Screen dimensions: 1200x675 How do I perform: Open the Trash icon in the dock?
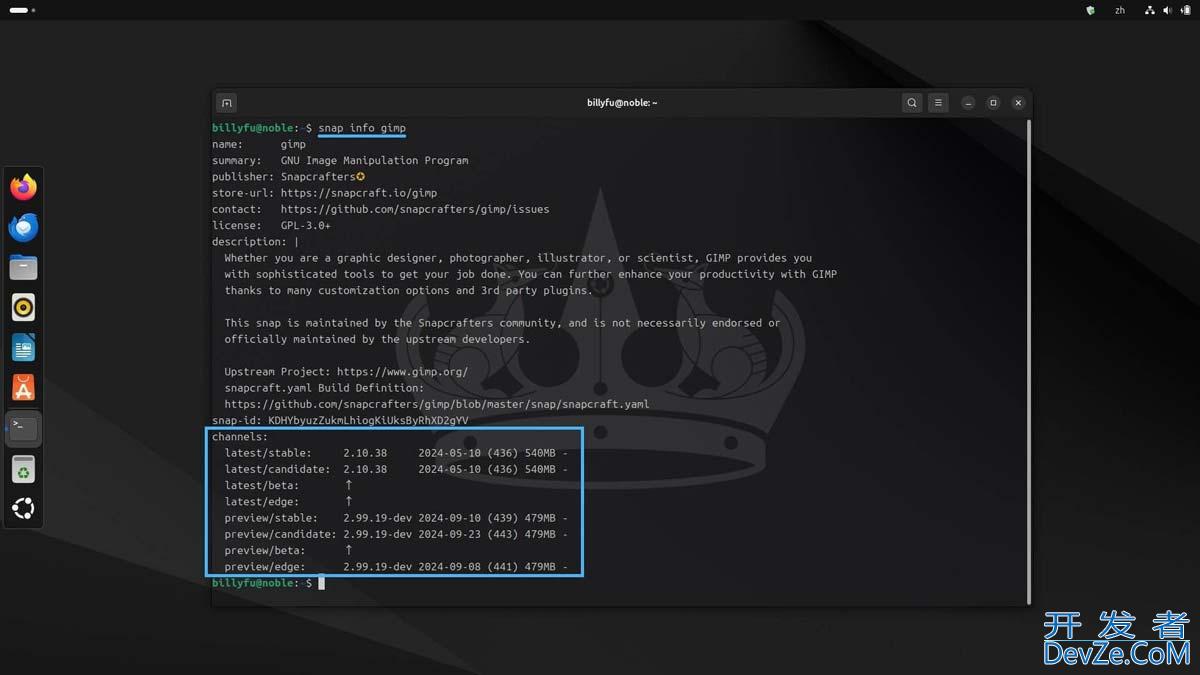[23, 468]
